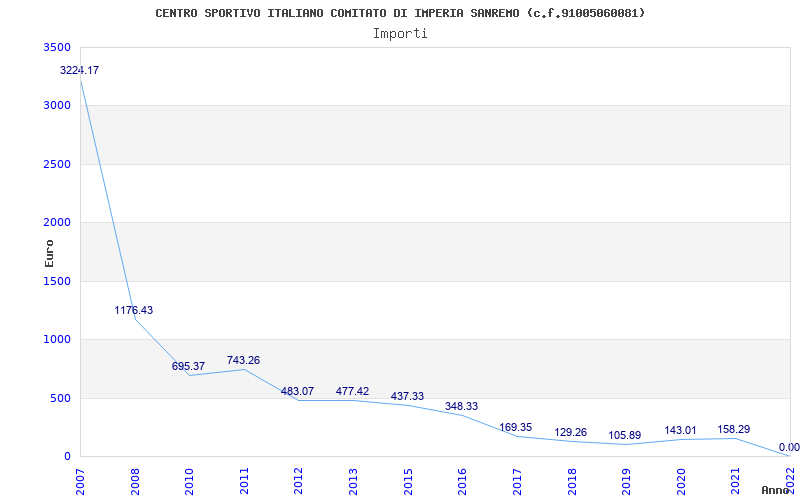Click the 3000 y-axis tick label

pyautogui.click(x=57, y=106)
